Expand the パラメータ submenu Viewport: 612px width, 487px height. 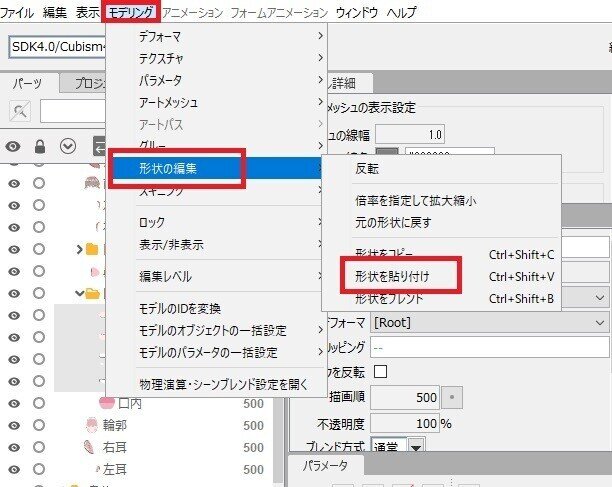point(217,80)
